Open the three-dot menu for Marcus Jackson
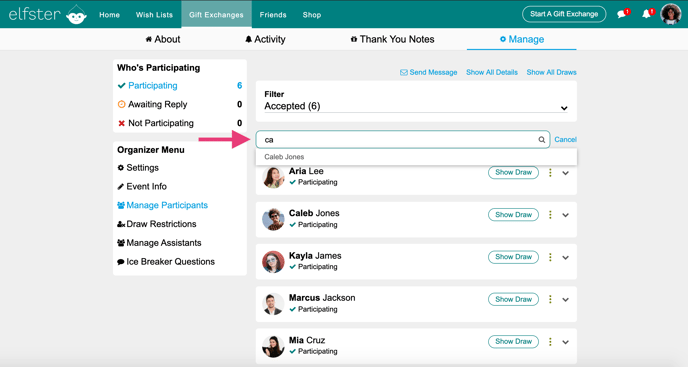Screen dimensions: 688x367 click(x=550, y=299)
